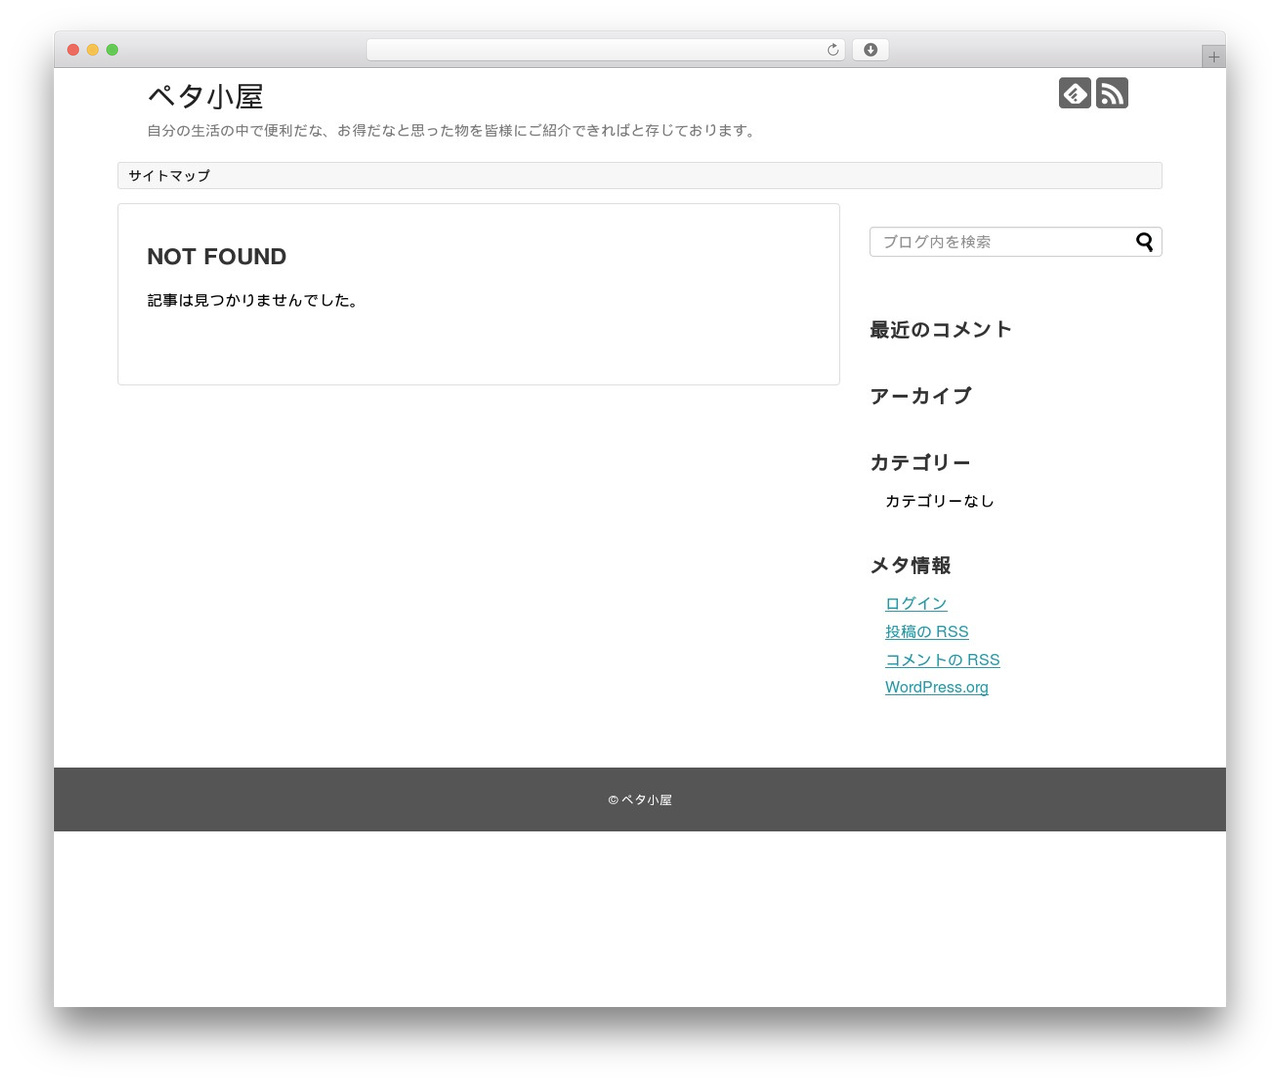
Task: Open the downloads button in browser toolbar
Action: click(870, 50)
